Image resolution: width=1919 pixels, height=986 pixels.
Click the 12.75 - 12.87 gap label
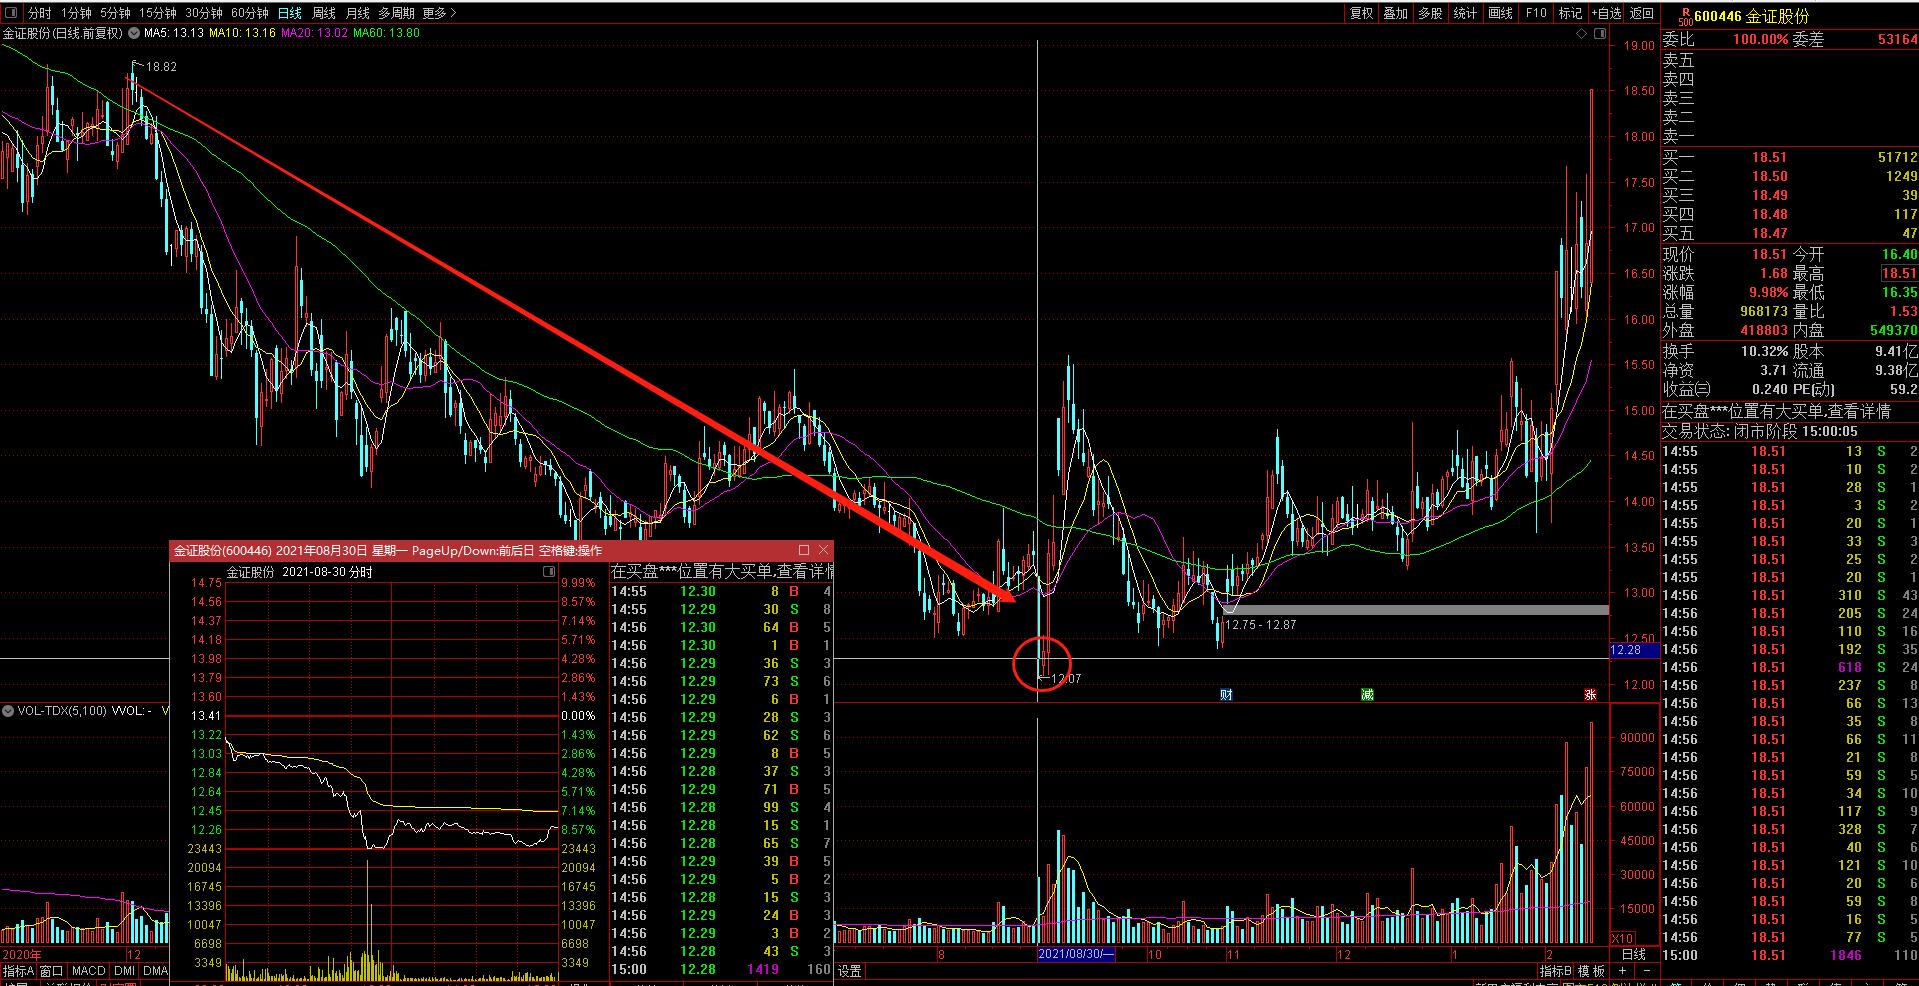point(1260,624)
